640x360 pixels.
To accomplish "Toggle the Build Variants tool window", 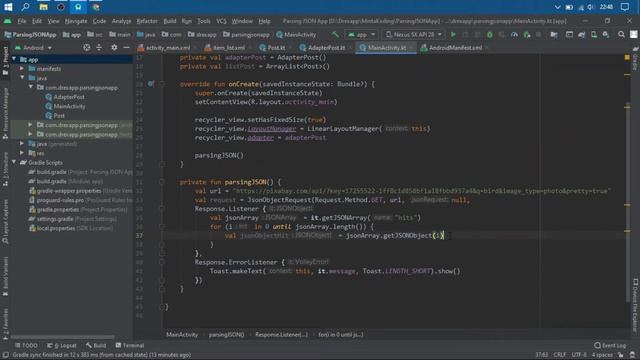I will click(5, 276).
